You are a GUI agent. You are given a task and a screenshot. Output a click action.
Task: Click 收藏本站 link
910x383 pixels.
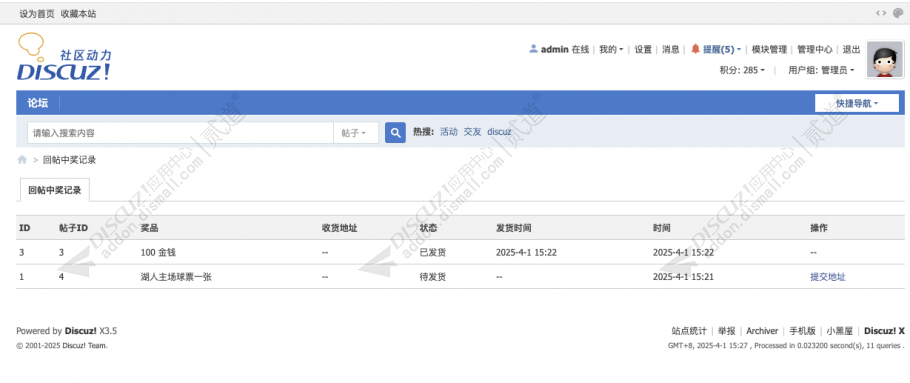click(78, 14)
